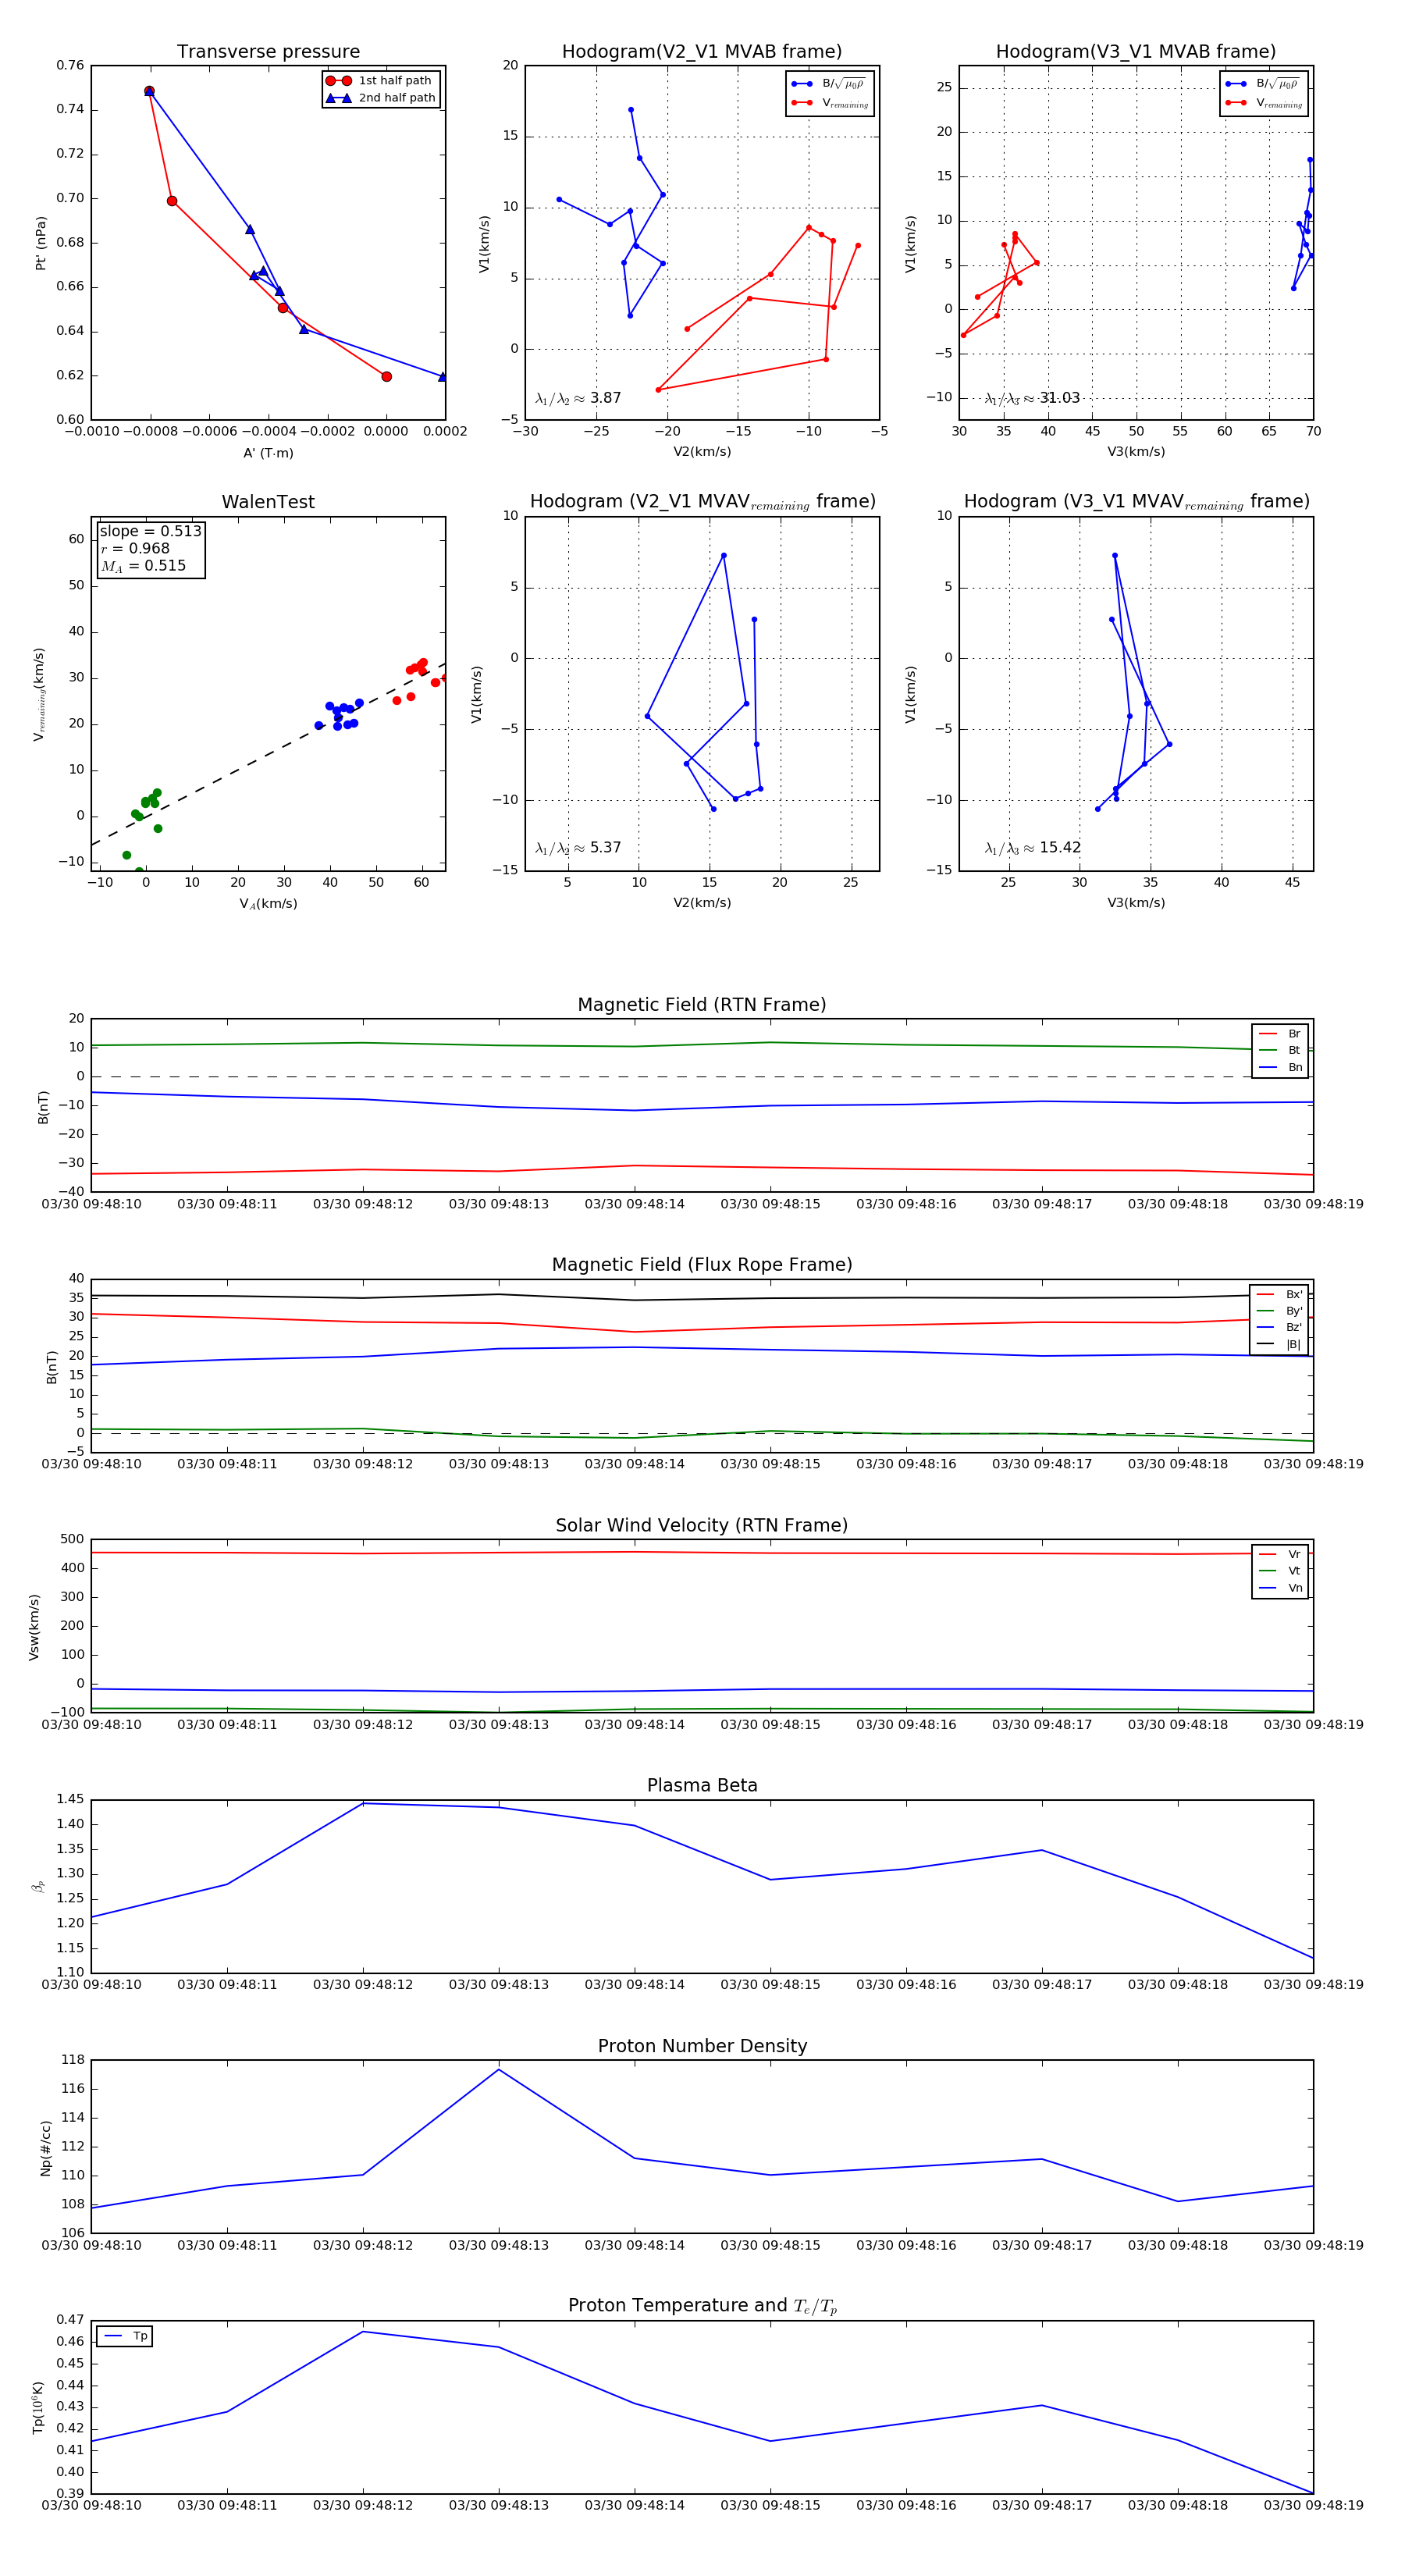Click 'Vsw(km/s)' y-axis label
This screenshot has height=2576, width=1405.
[34, 1627]
